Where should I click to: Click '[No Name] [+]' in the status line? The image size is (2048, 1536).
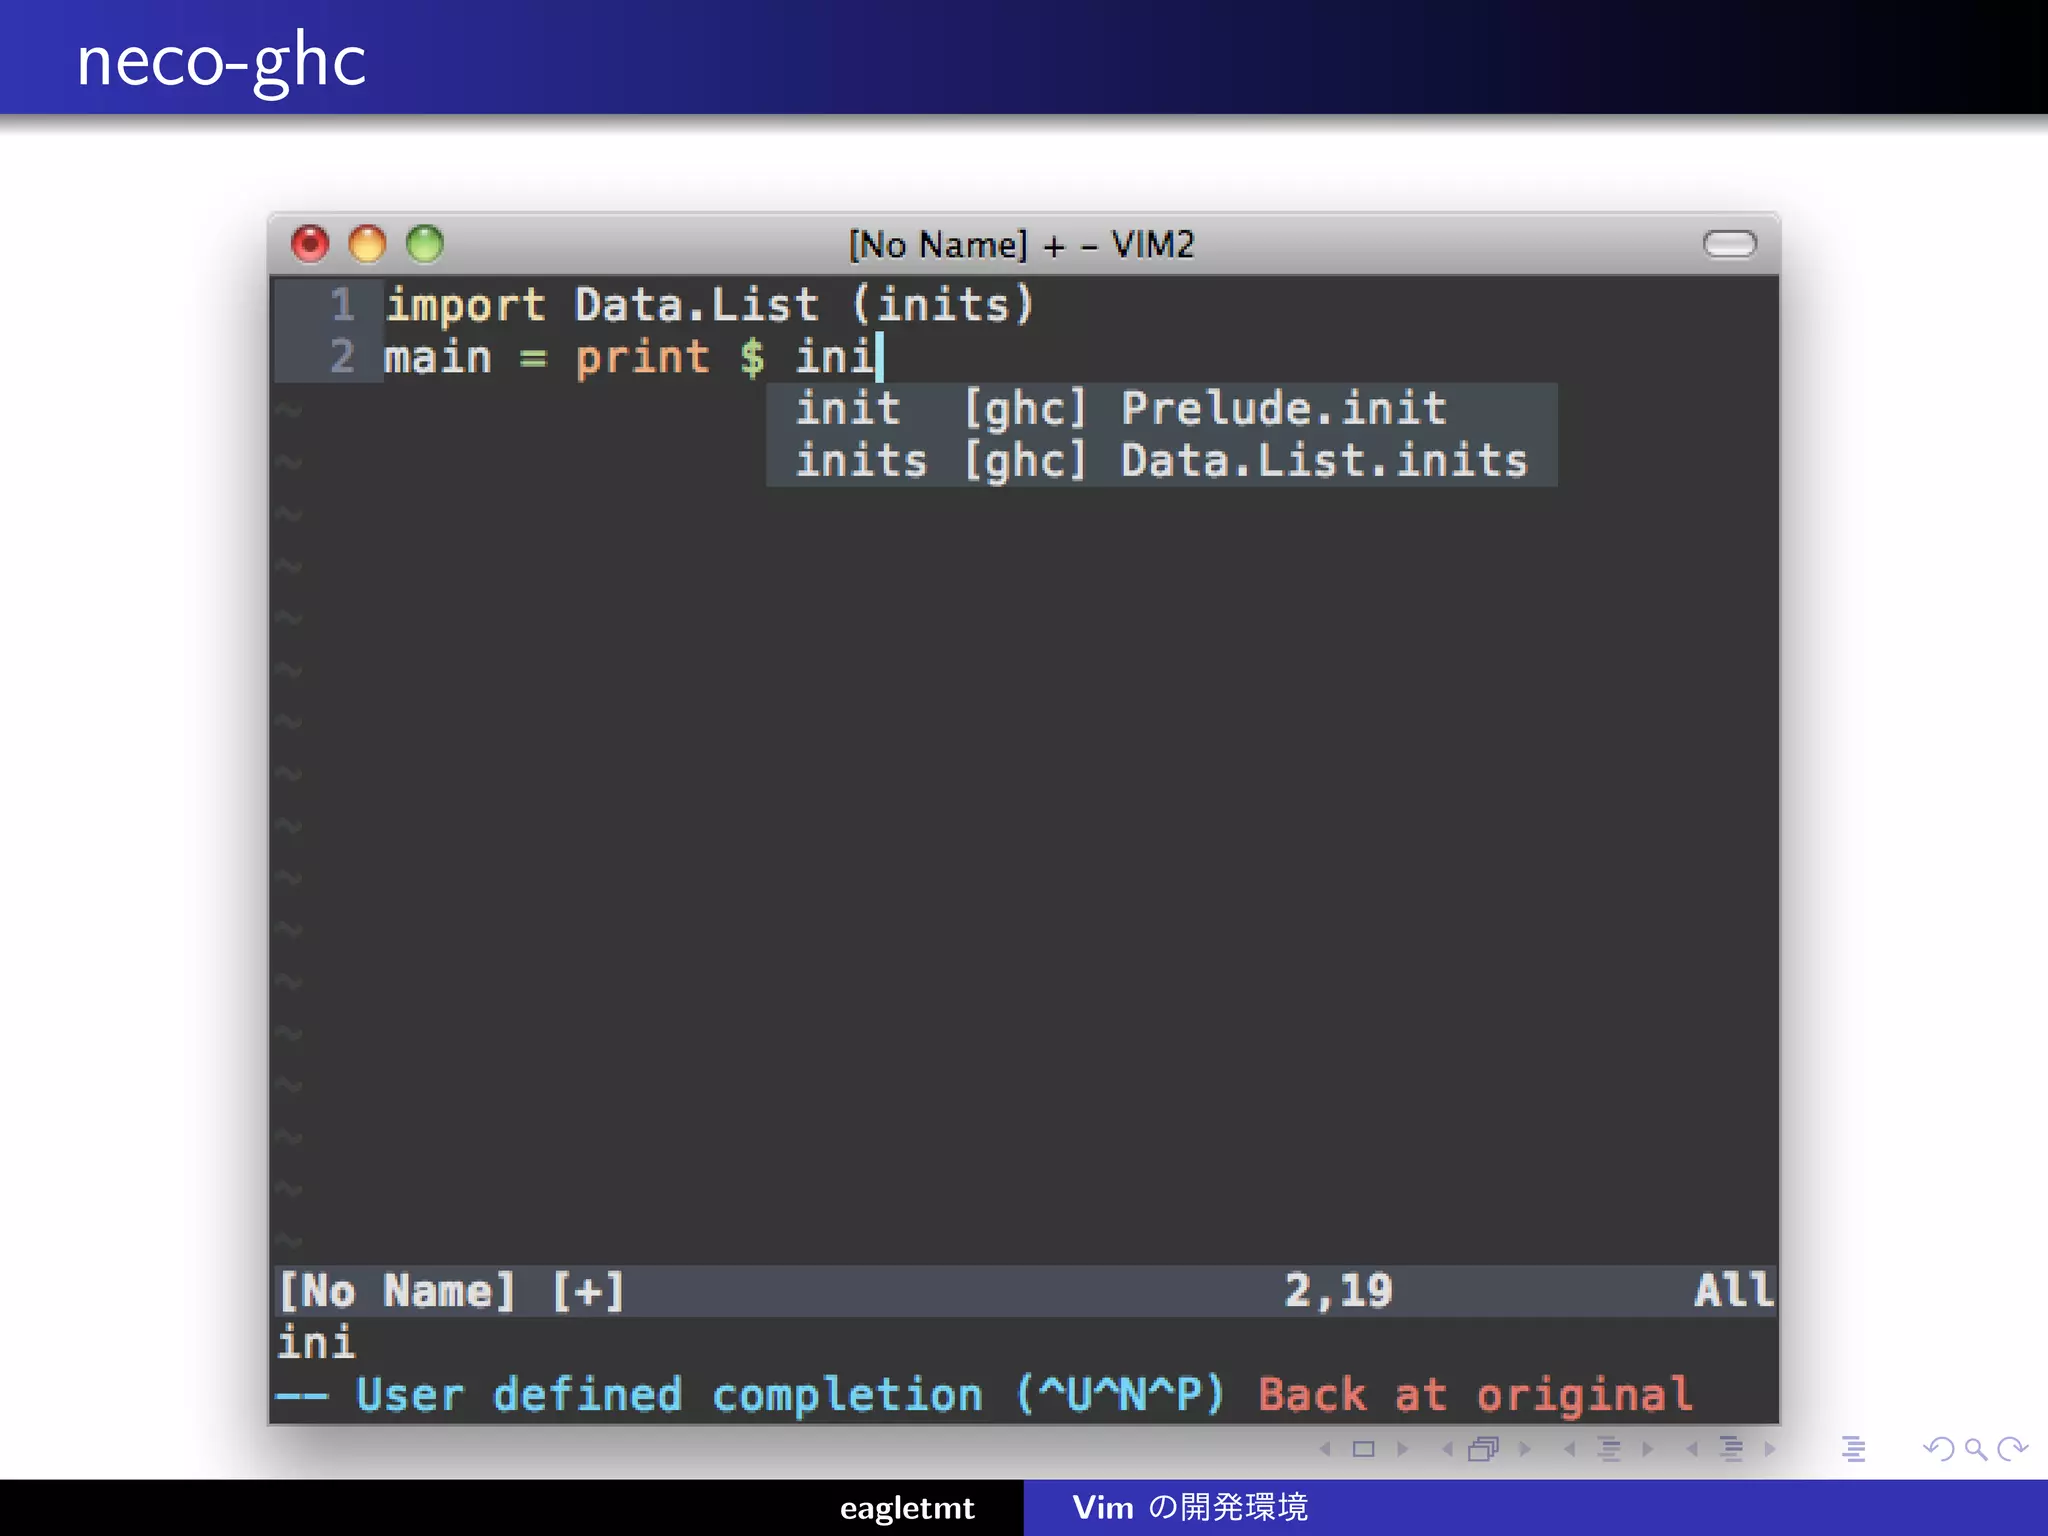[x=451, y=1291]
